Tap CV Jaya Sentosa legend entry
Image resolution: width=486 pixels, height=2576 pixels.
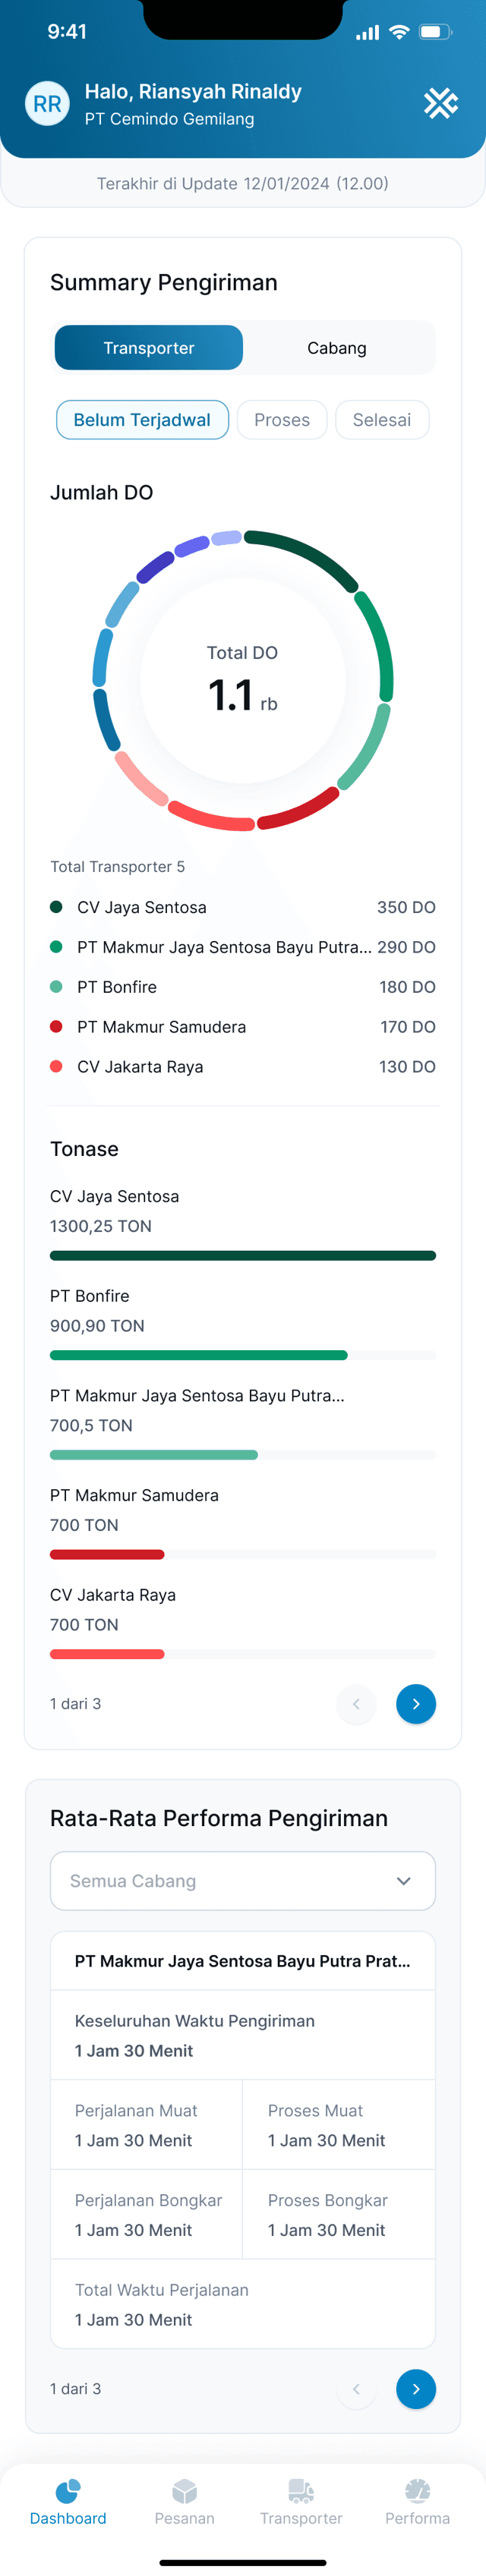[x=243, y=907]
